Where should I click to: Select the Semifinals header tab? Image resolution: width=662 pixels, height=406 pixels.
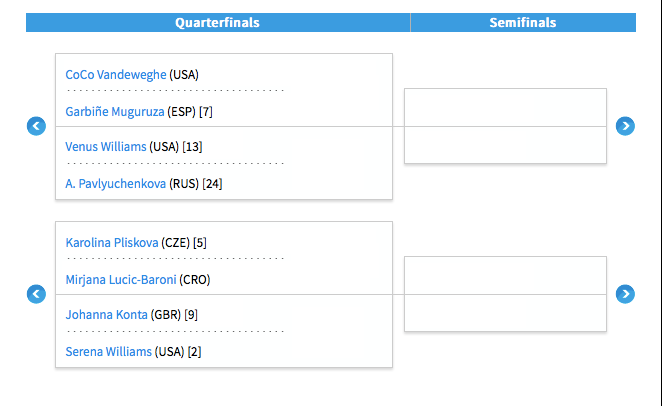[x=523, y=22]
